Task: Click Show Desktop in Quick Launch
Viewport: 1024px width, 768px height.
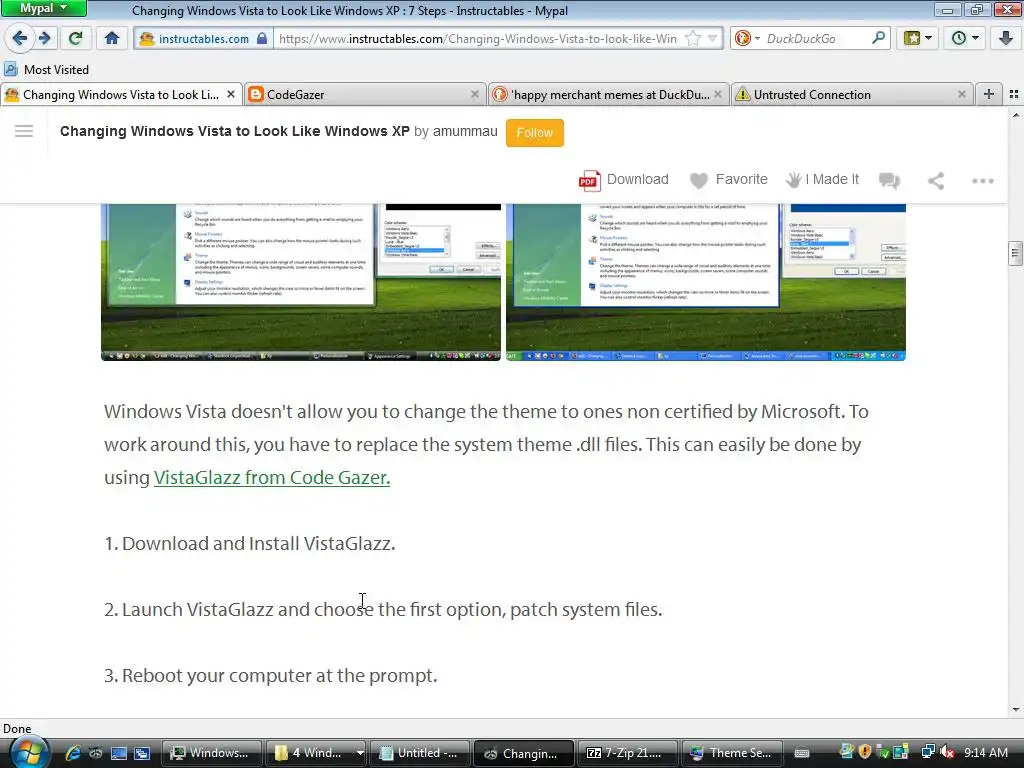Action: [x=118, y=753]
